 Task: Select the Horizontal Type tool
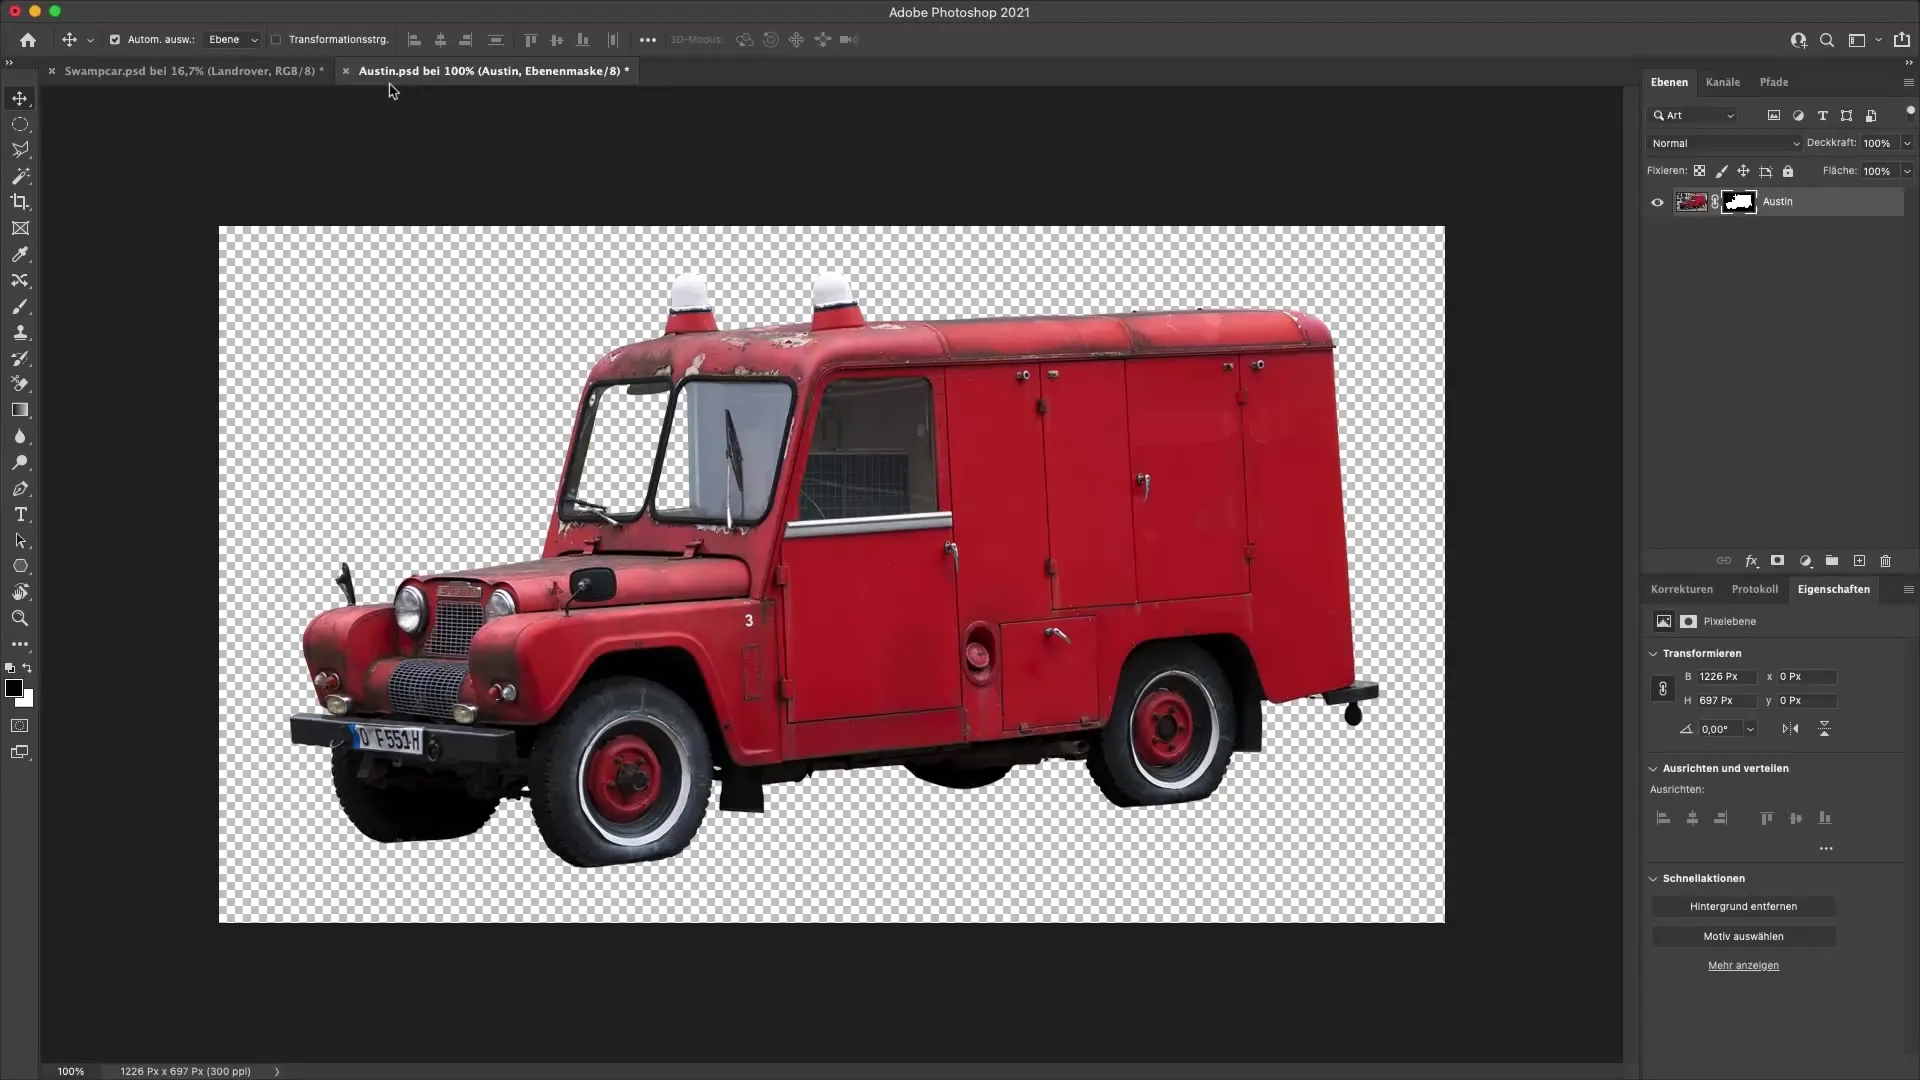coord(20,515)
